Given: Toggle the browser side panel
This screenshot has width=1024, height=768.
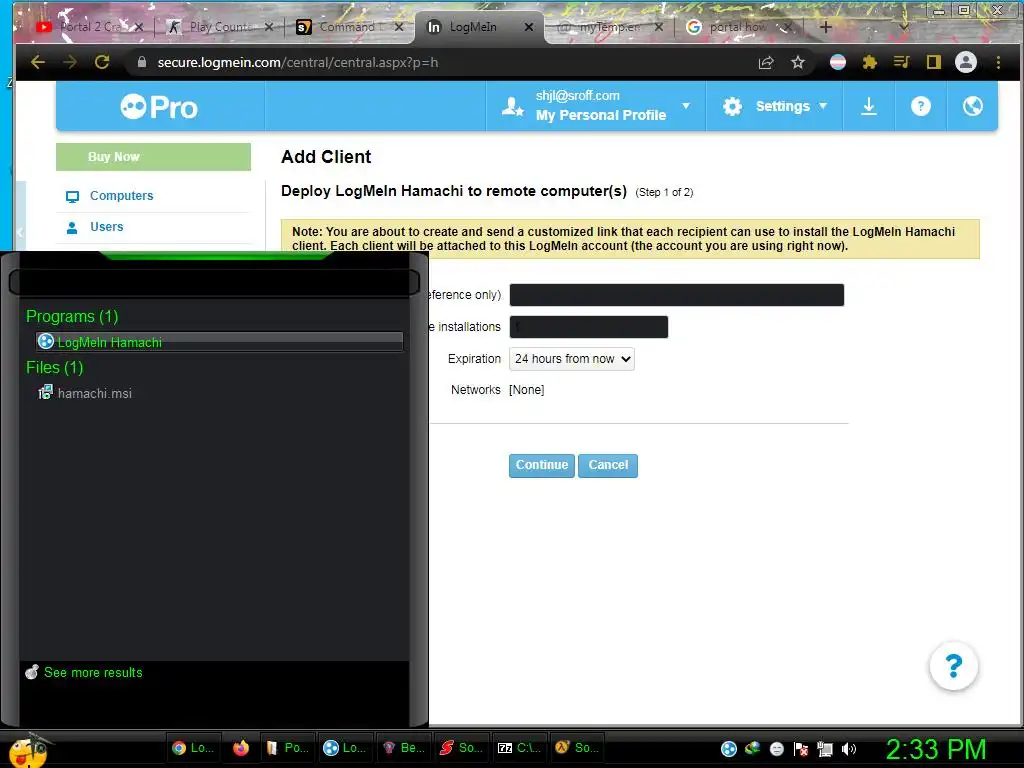Looking at the screenshot, I should click(934, 62).
